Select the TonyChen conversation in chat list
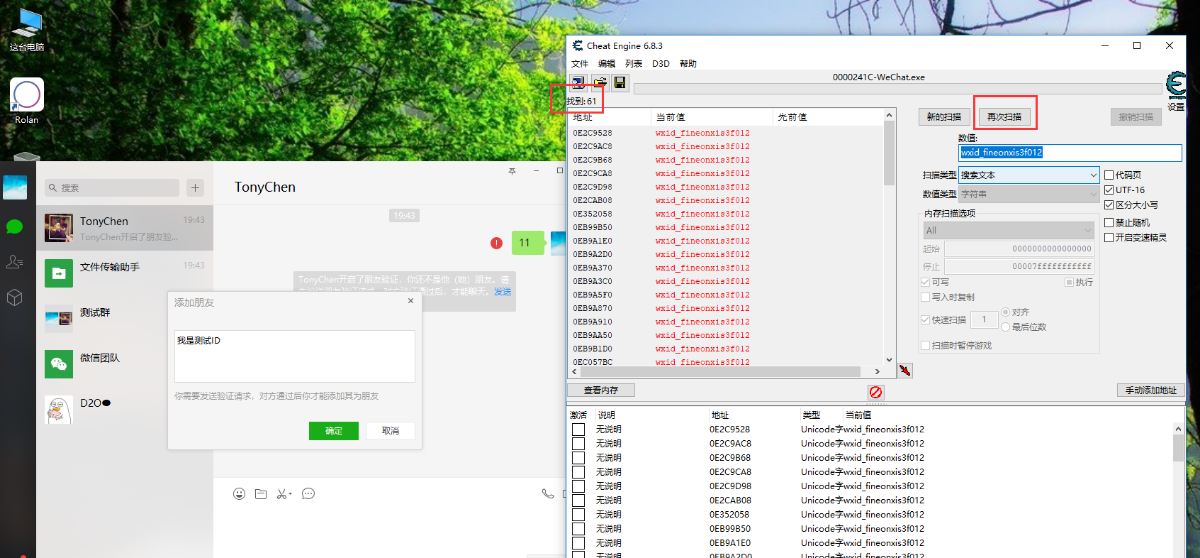This screenshot has height=558, width=1200. coord(125,227)
